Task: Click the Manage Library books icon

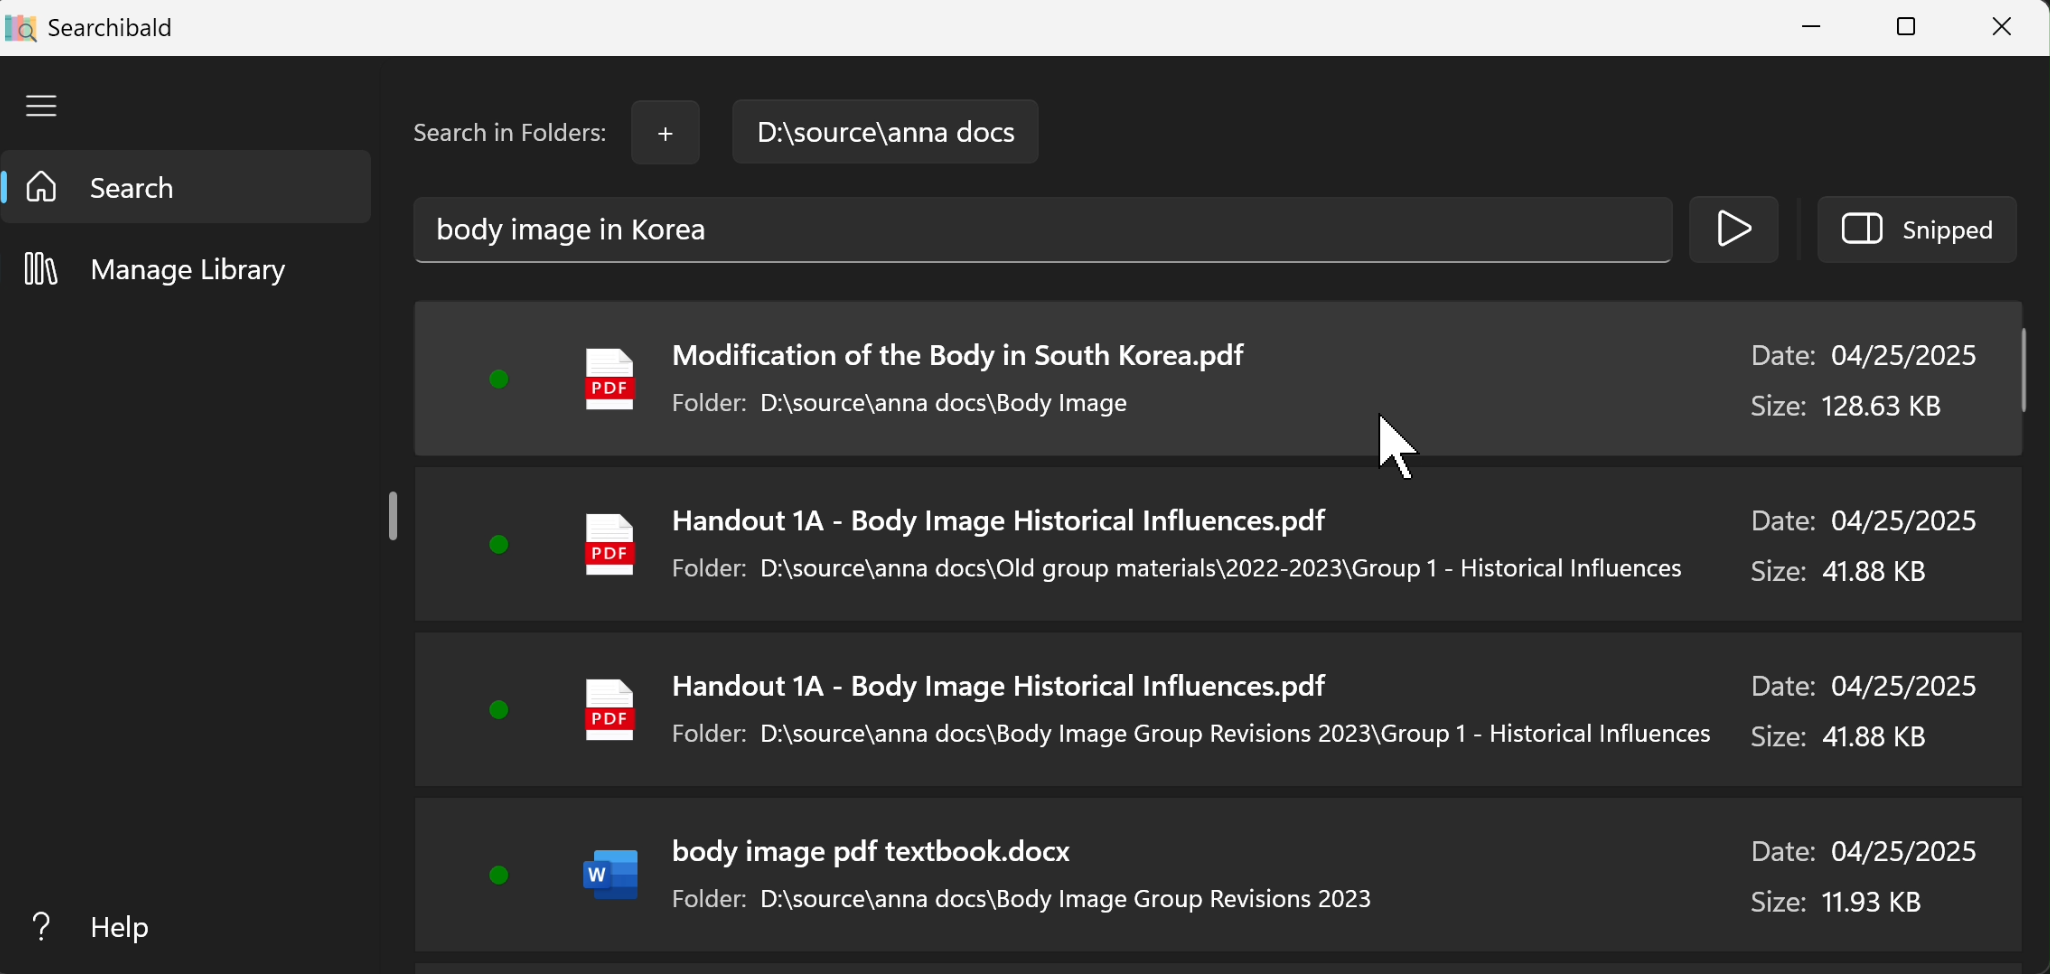Action: point(41,269)
